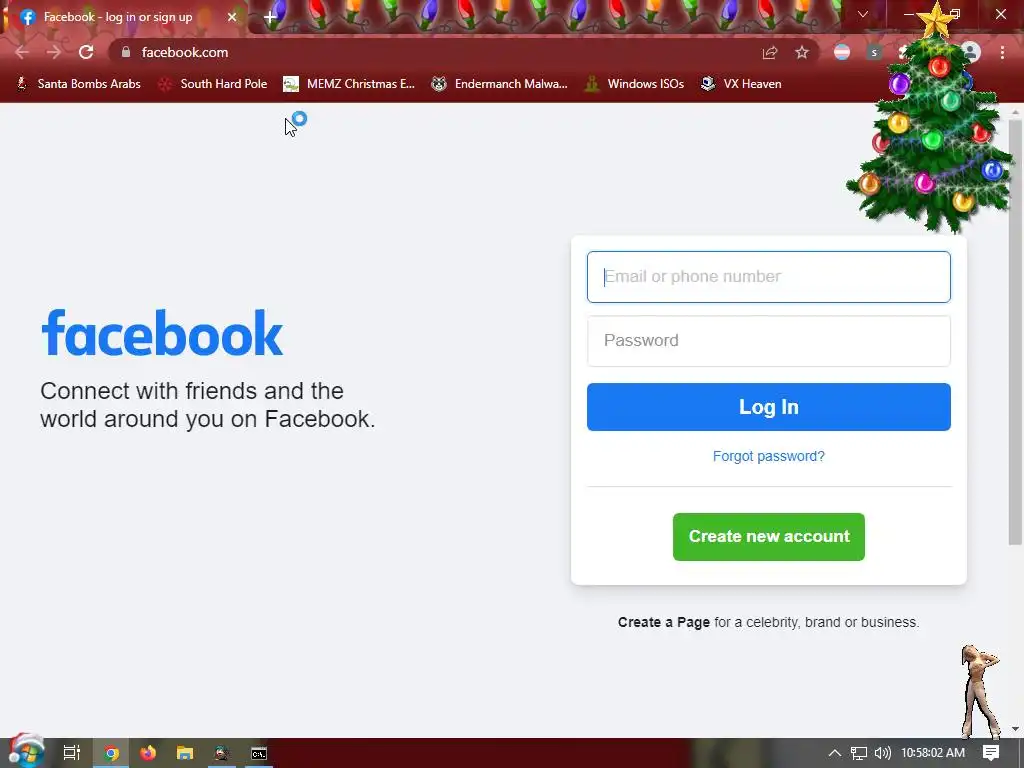1024x768 pixels.
Task: Reload the Facebook page
Action: click(86, 52)
